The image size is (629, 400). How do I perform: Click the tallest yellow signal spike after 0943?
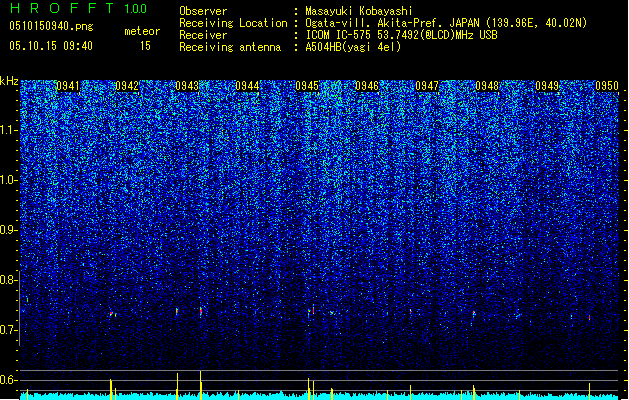click(201, 385)
